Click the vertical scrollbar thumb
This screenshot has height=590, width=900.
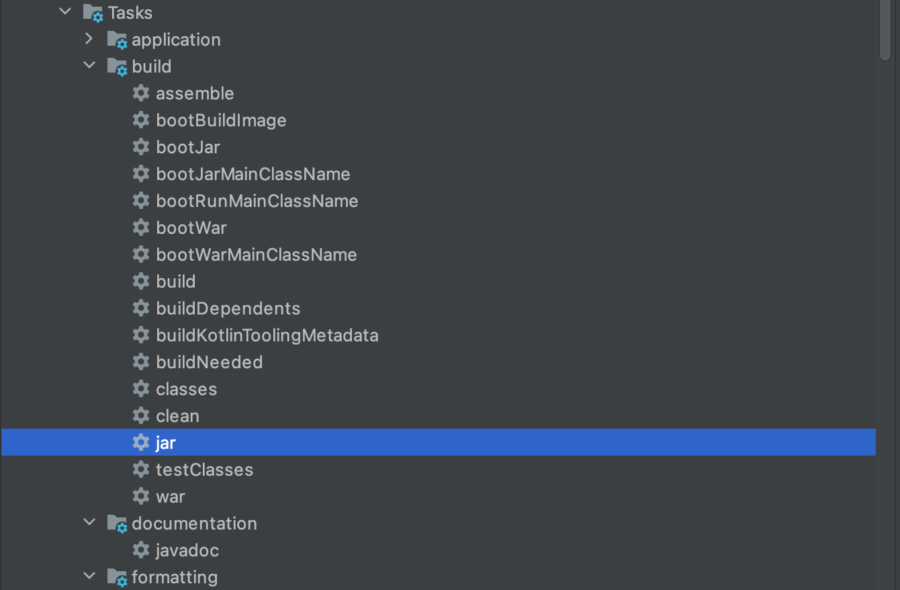pos(885,29)
